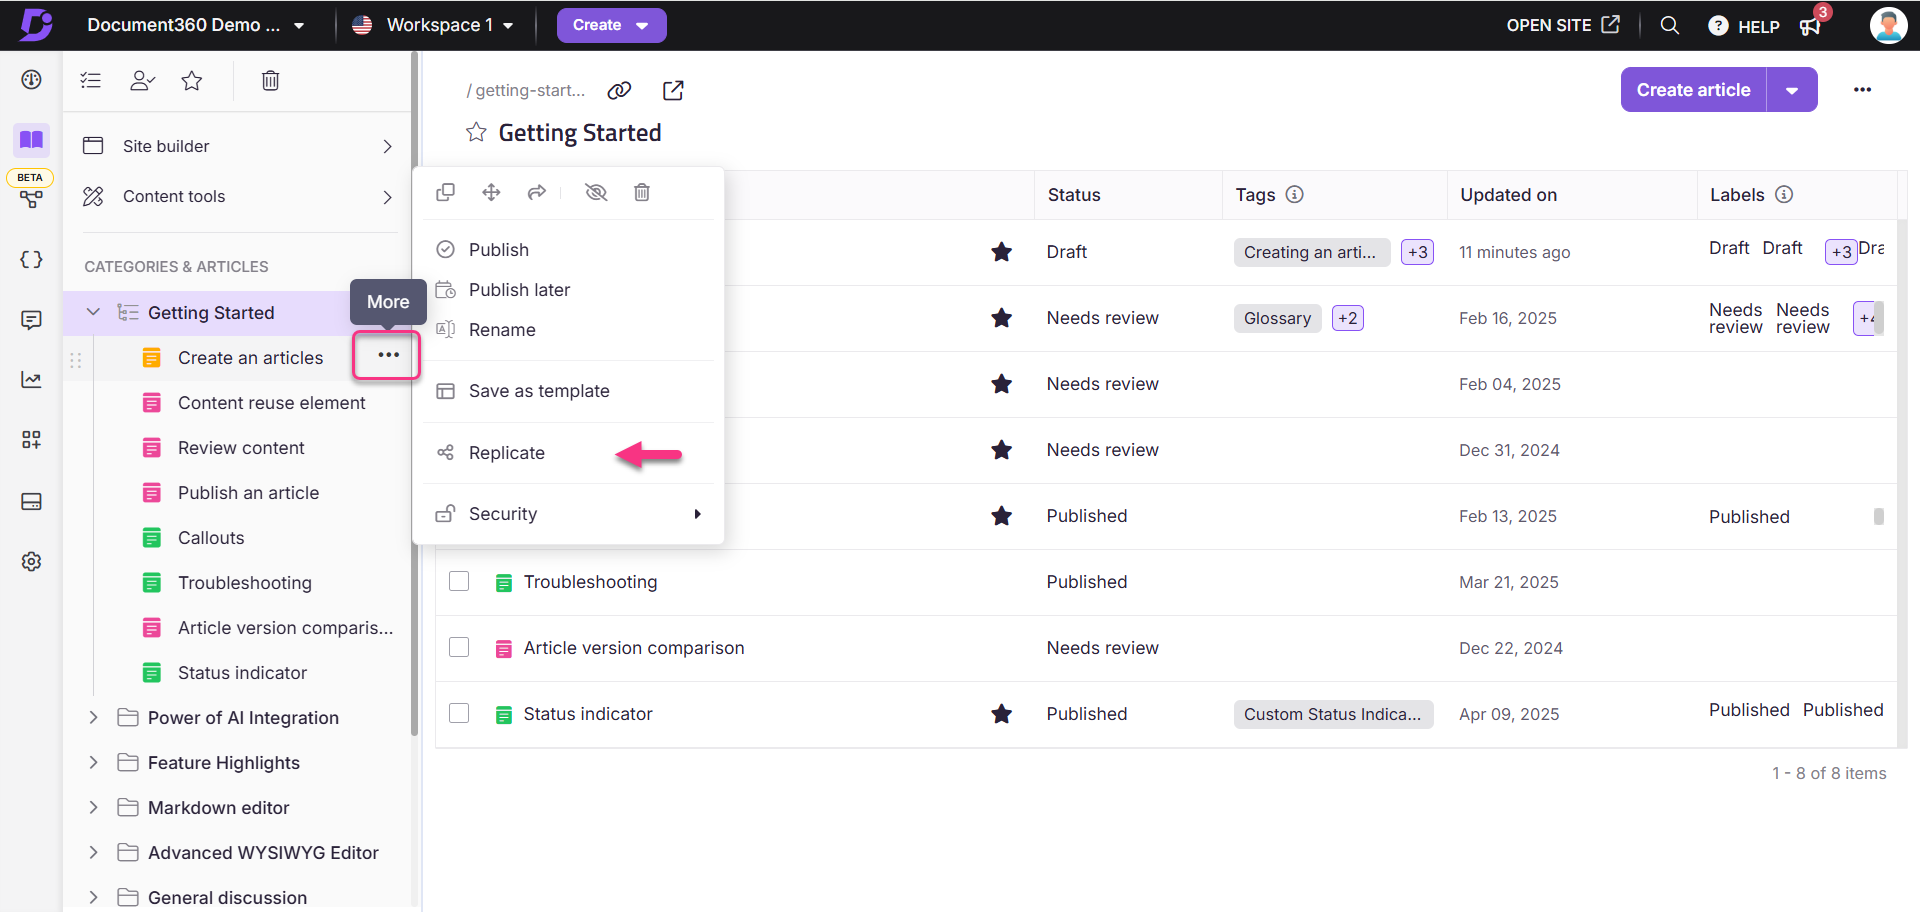The width and height of the screenshot is (1920, 912).
Task: Click the starred items icon in the left toolbar
Action: coord(192,81)
